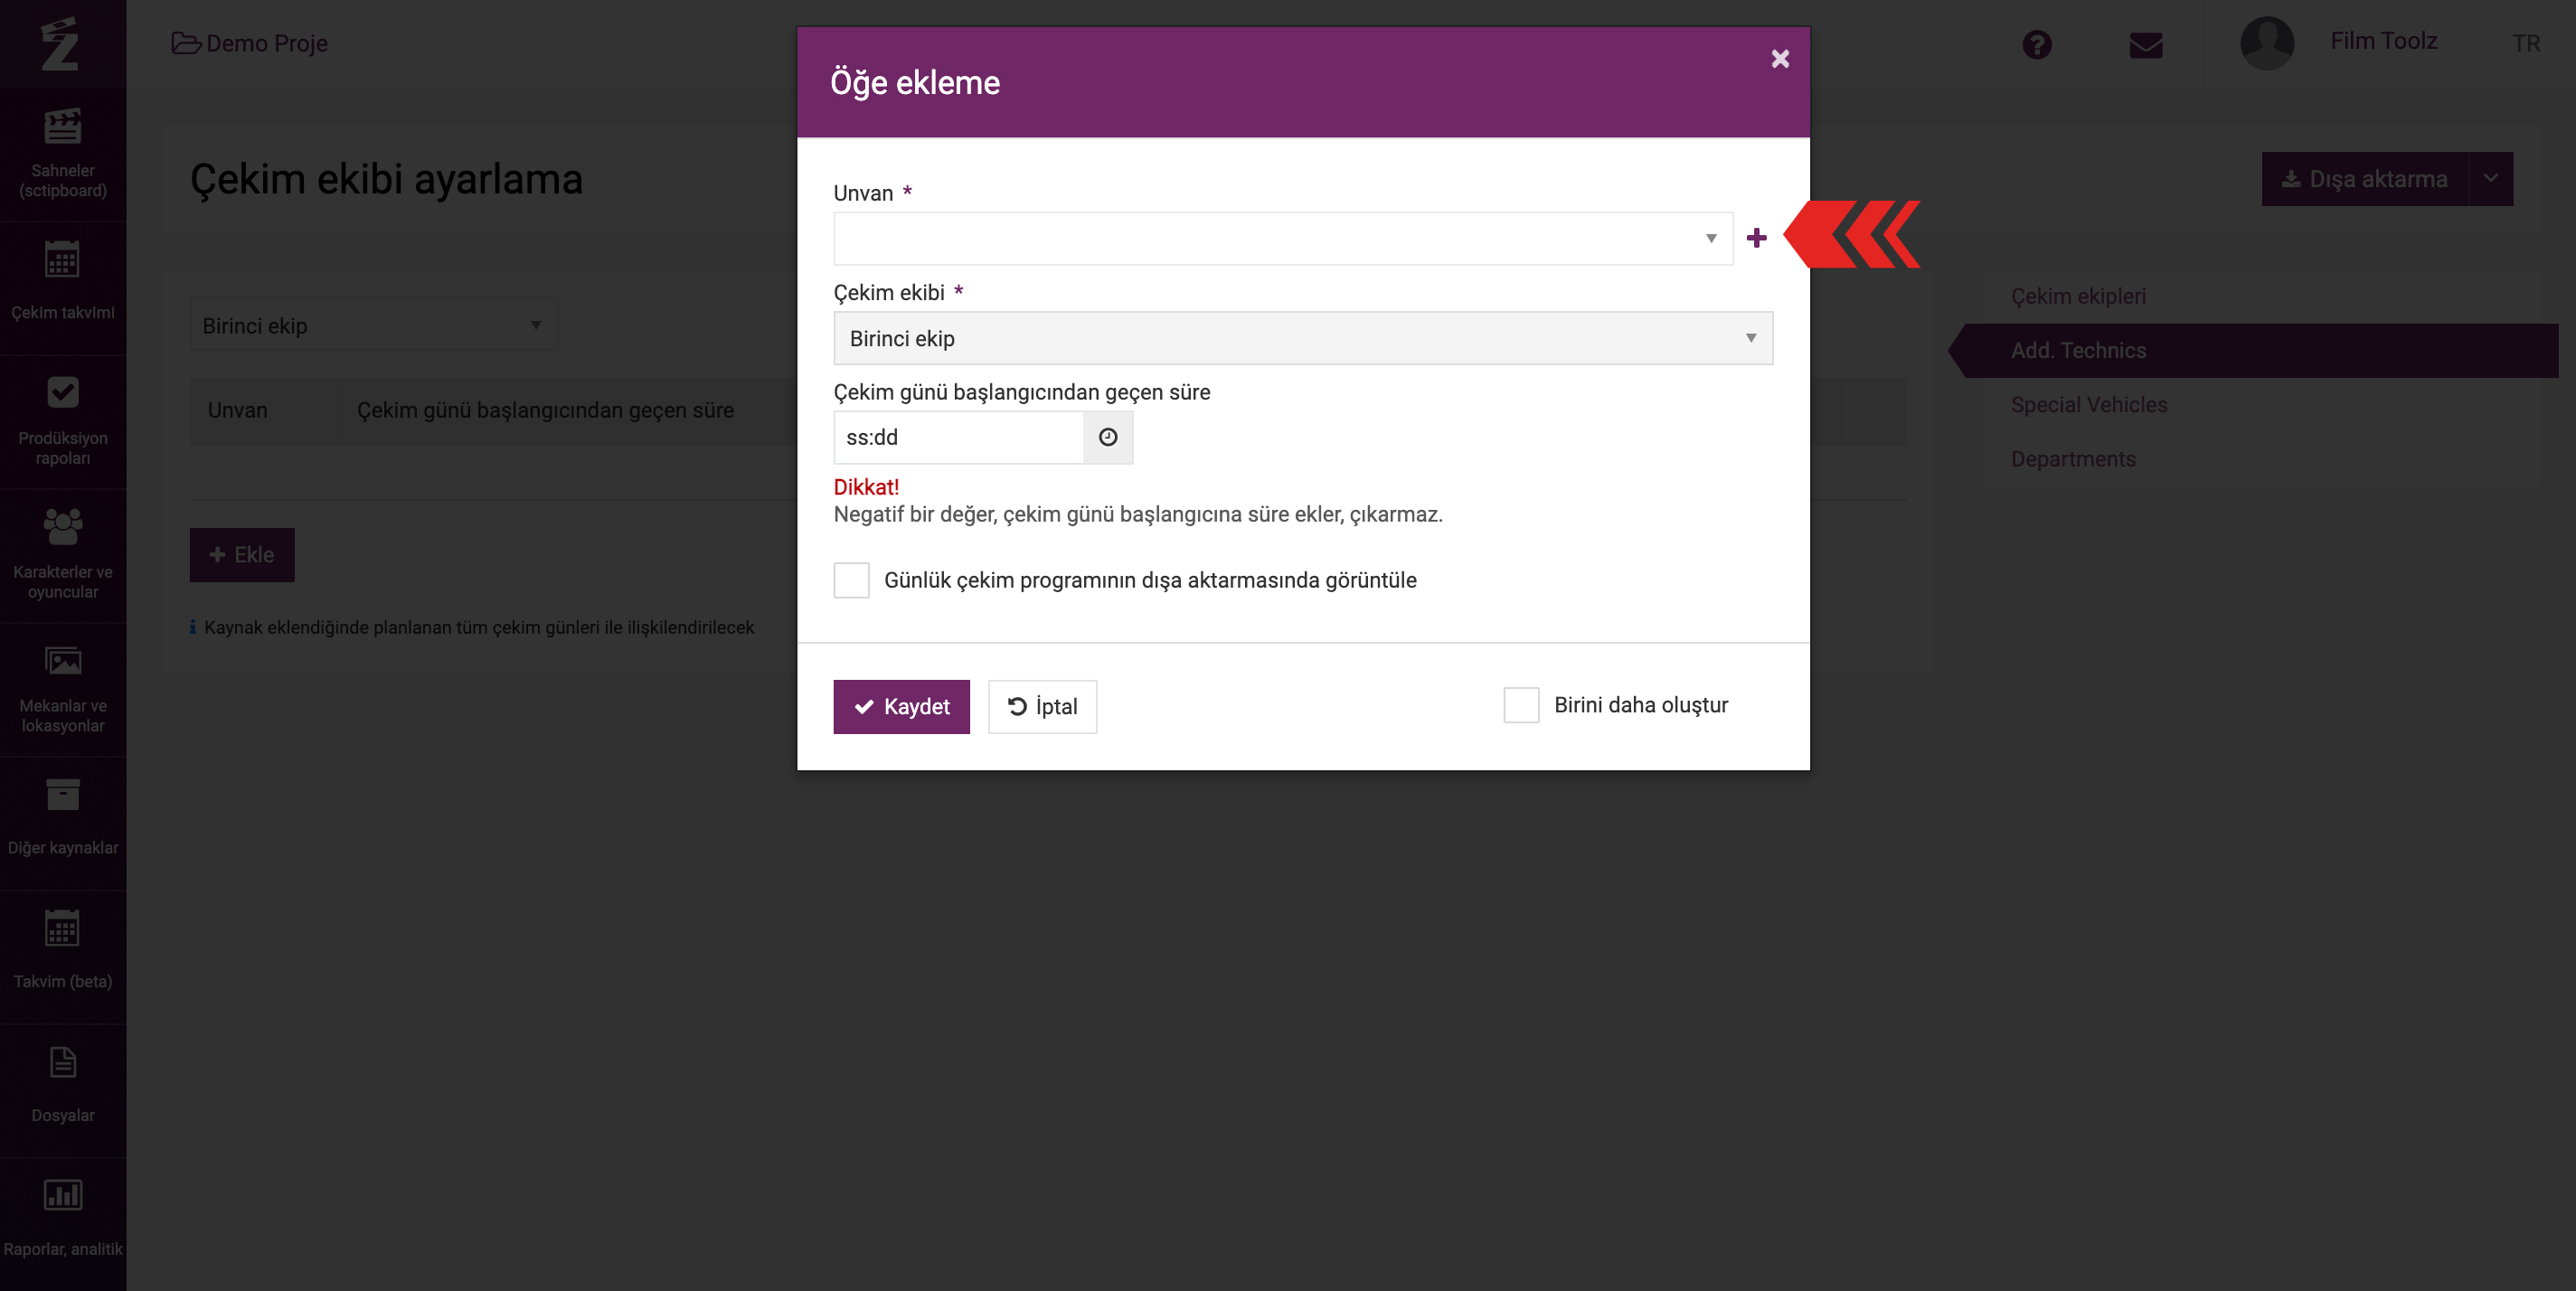Open Sahneler (stripboard) in sidebar

[x=63, y=155]
